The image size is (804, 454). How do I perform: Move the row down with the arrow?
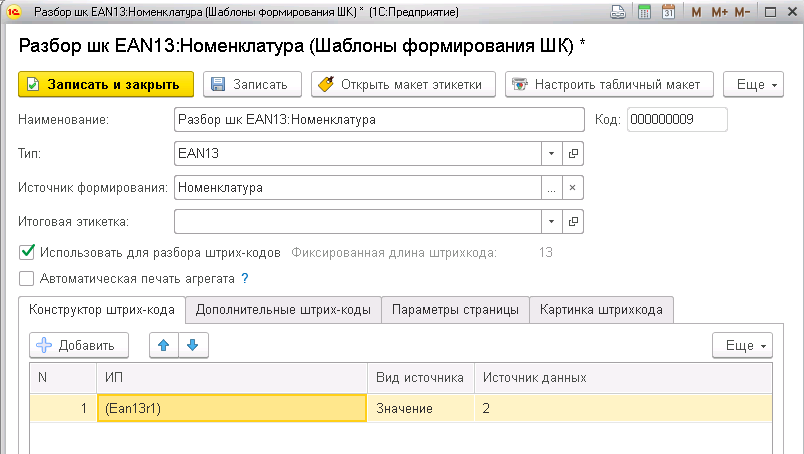click(193, 345)
